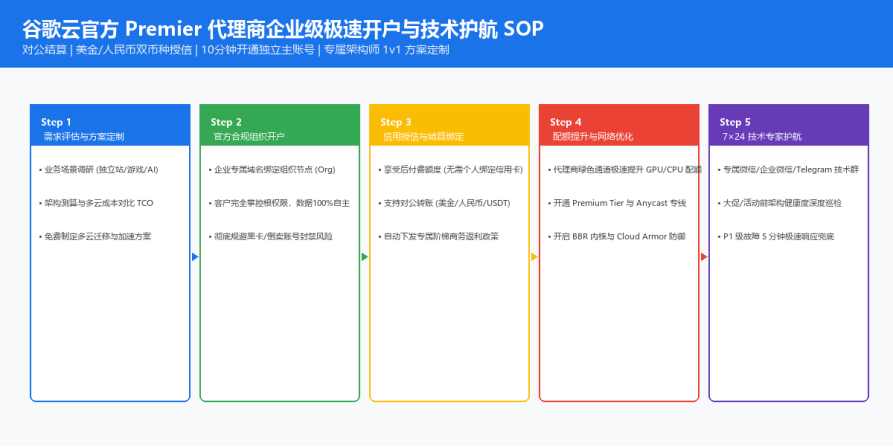Click the '官方合规组织开户' card subtitle

249,137
